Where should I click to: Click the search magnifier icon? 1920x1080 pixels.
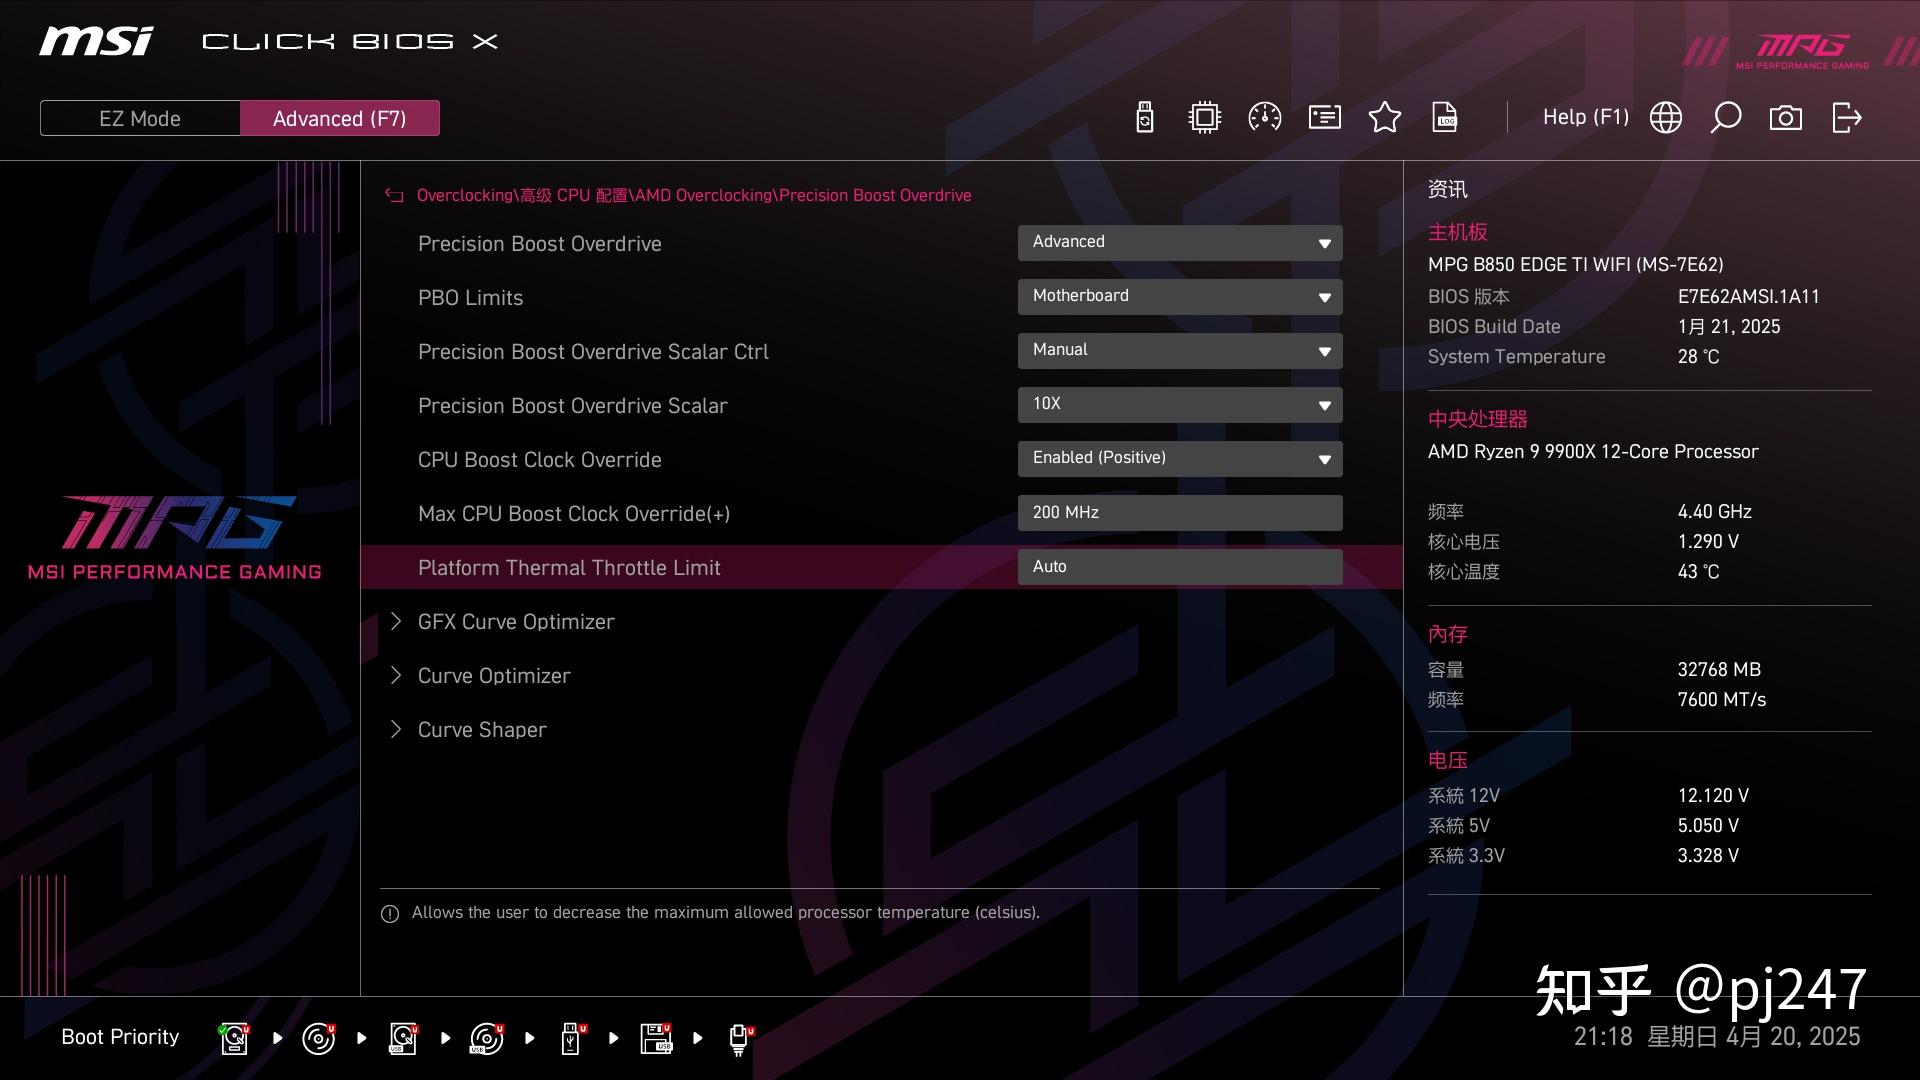tap(1725, 118)
